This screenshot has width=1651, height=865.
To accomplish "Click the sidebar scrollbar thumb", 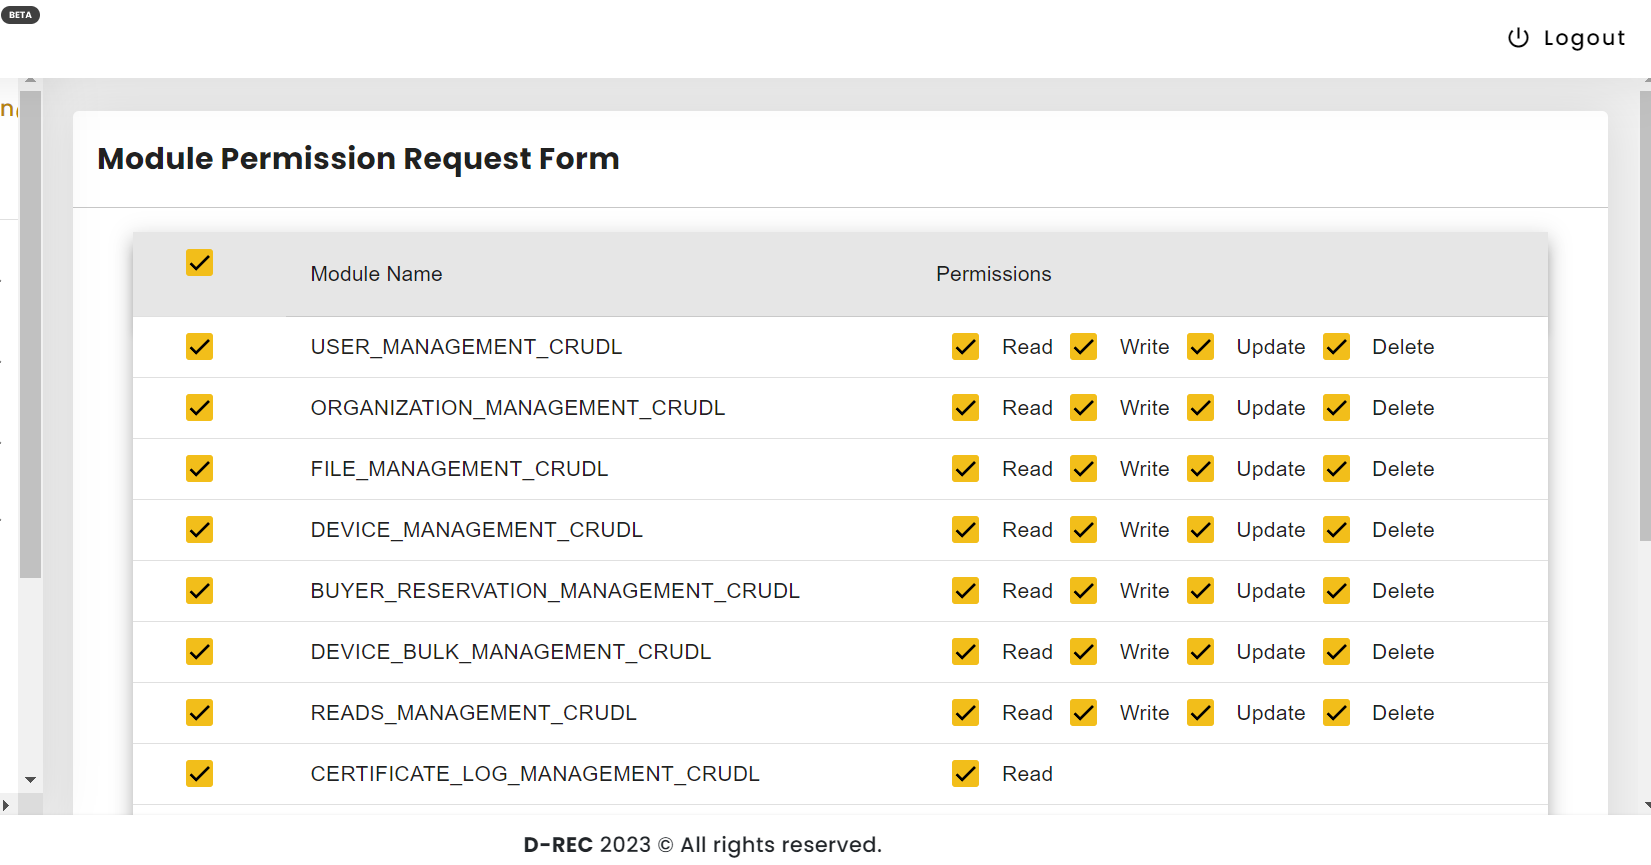I will (x=30, y=334).
